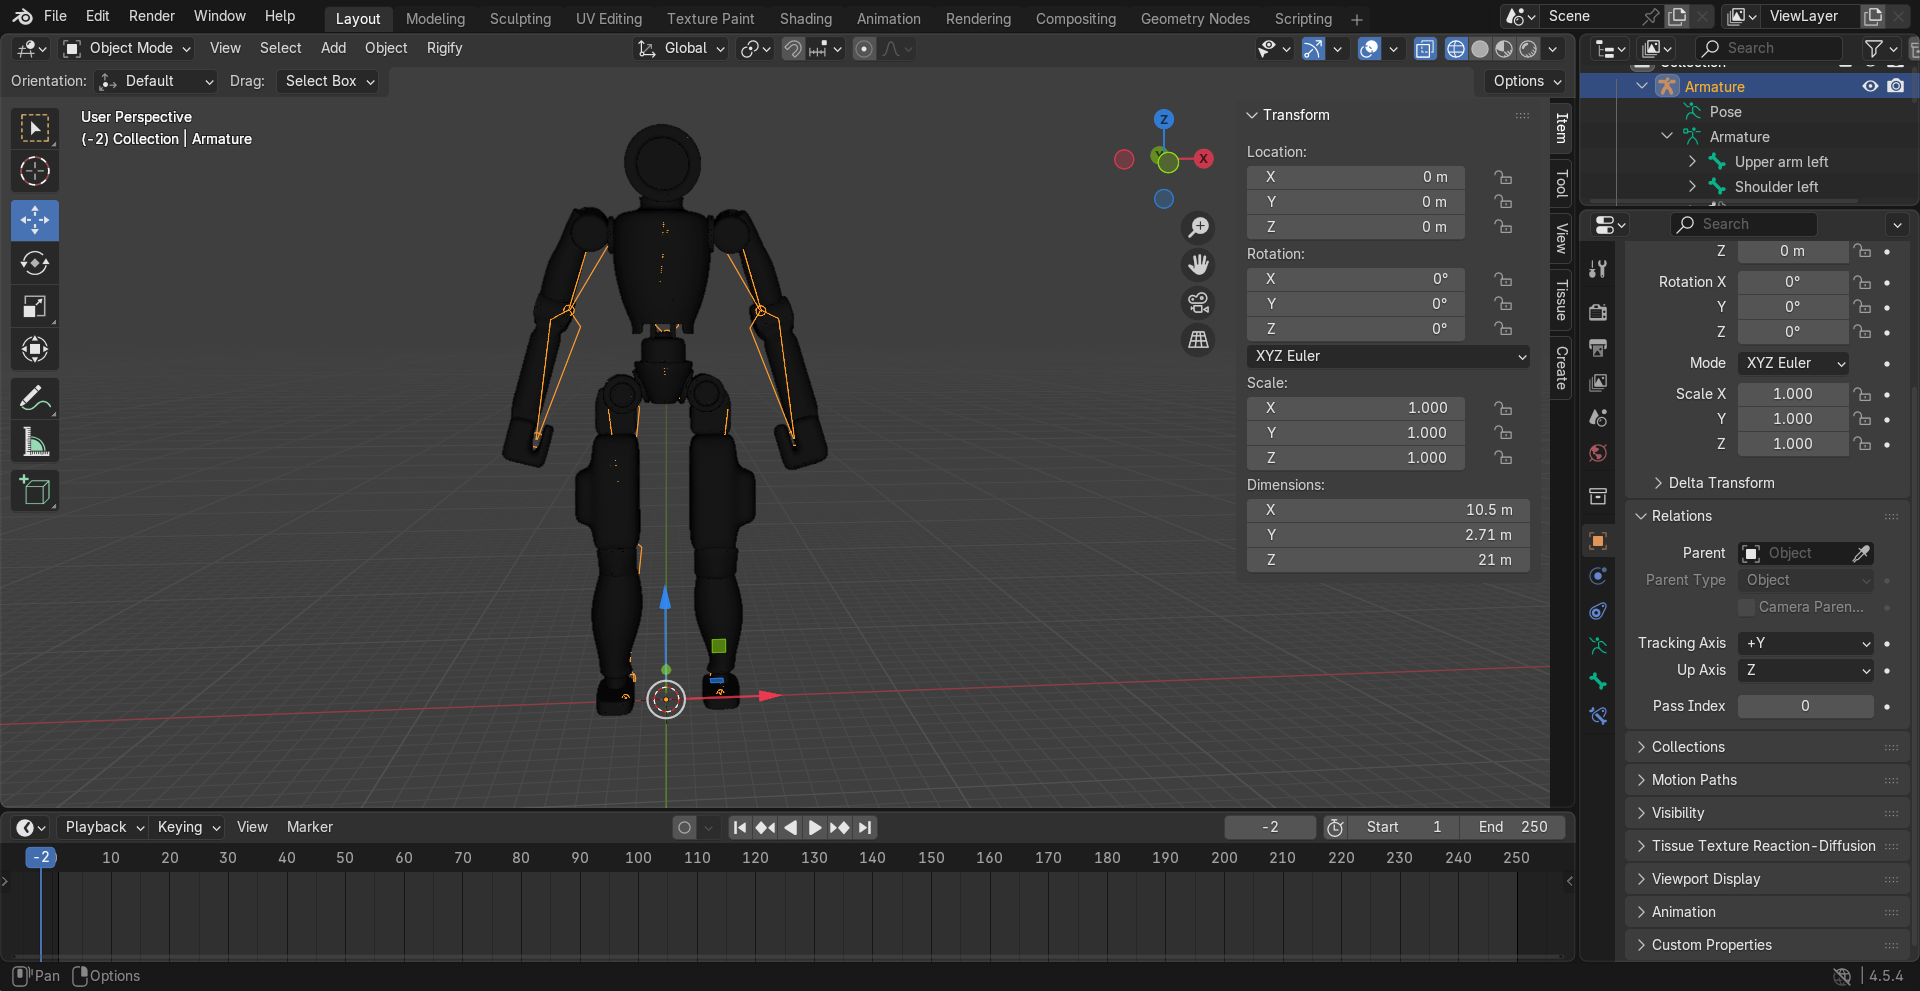The width and height of the screenshot is (1920, 991).
Task: Open the Rigify menu
Action: pos(444,48)
